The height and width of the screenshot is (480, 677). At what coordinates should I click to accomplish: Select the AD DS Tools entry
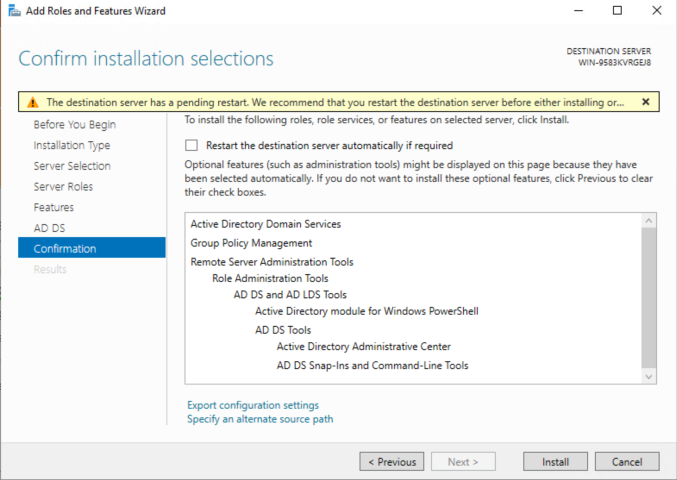(283, 330)
